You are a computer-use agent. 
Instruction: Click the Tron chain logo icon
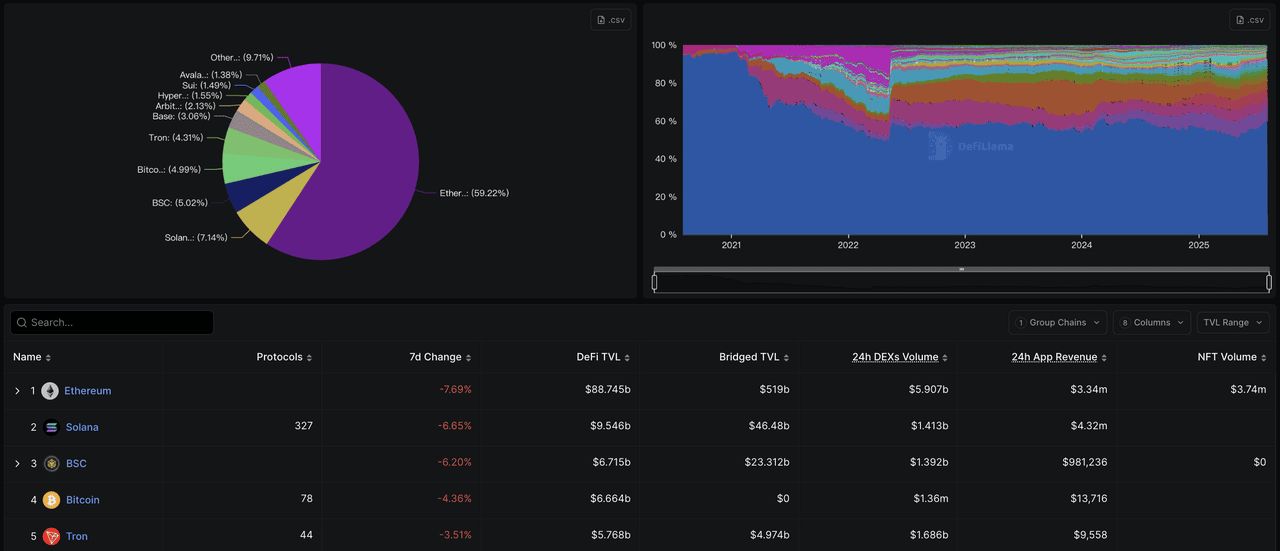point(51,537)
